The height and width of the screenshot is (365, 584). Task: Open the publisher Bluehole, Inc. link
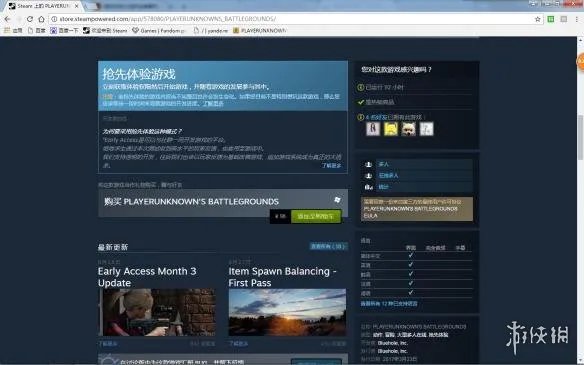tap(393, 351)
